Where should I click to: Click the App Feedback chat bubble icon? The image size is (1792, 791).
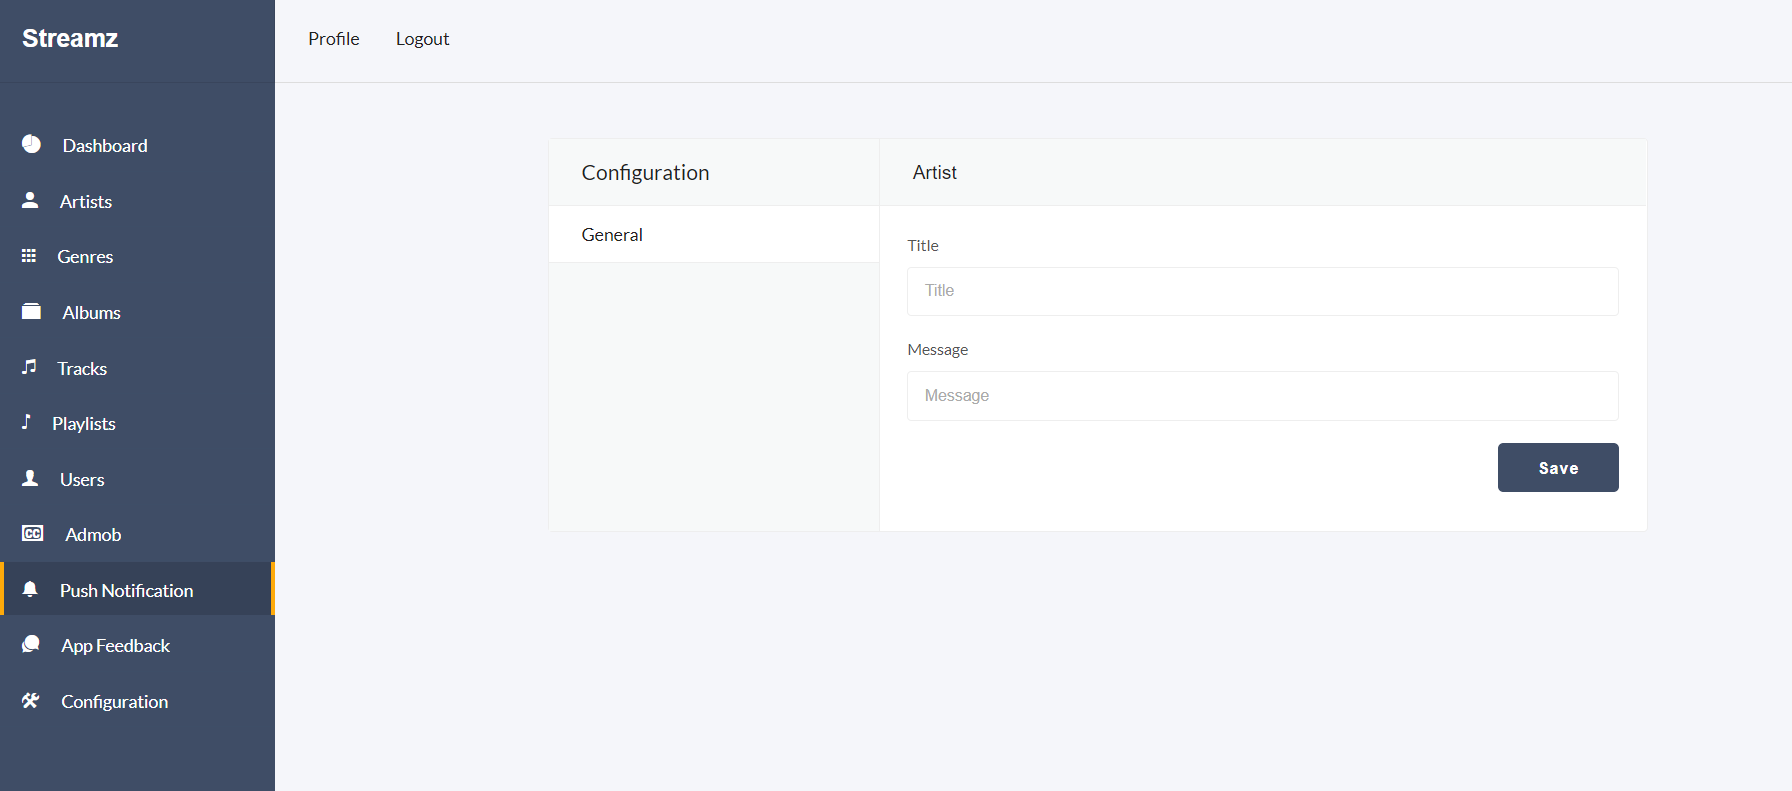tap(31, 645)
